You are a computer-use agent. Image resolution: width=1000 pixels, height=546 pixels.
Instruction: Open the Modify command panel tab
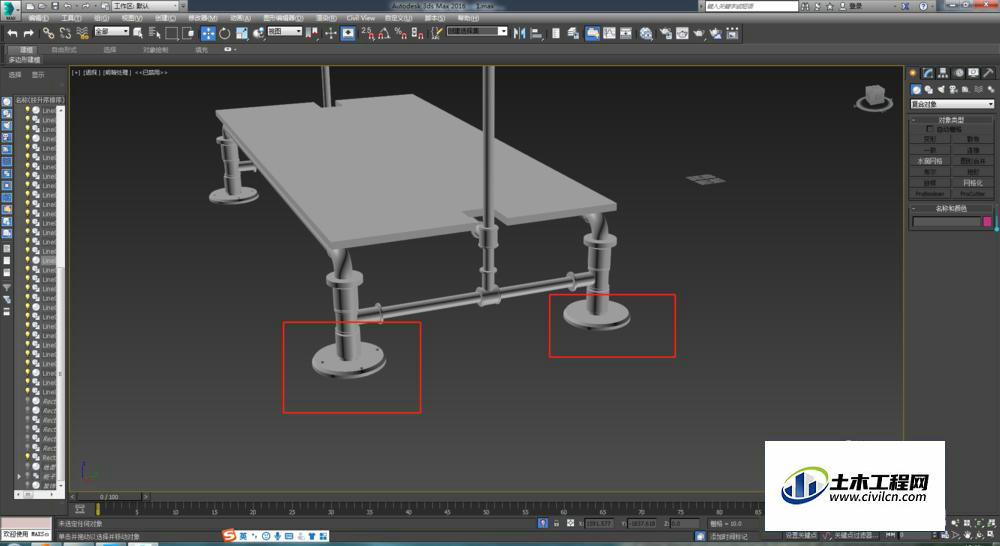(x=928, y=73)
